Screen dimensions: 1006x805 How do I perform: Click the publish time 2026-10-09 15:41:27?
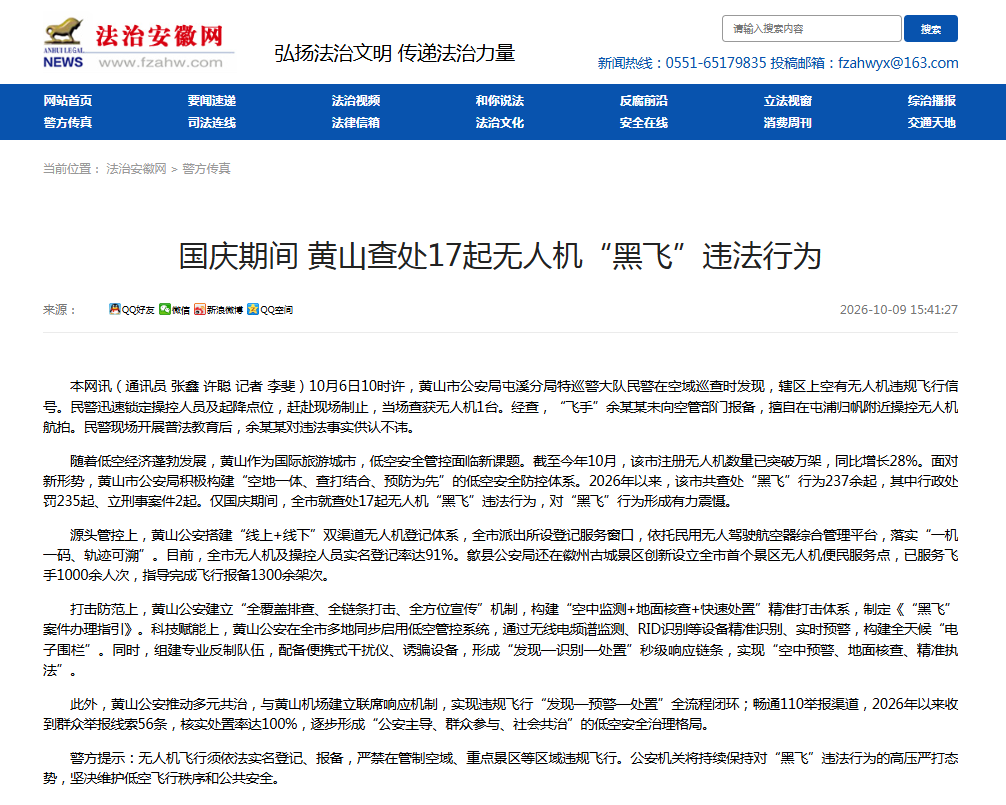899,310
